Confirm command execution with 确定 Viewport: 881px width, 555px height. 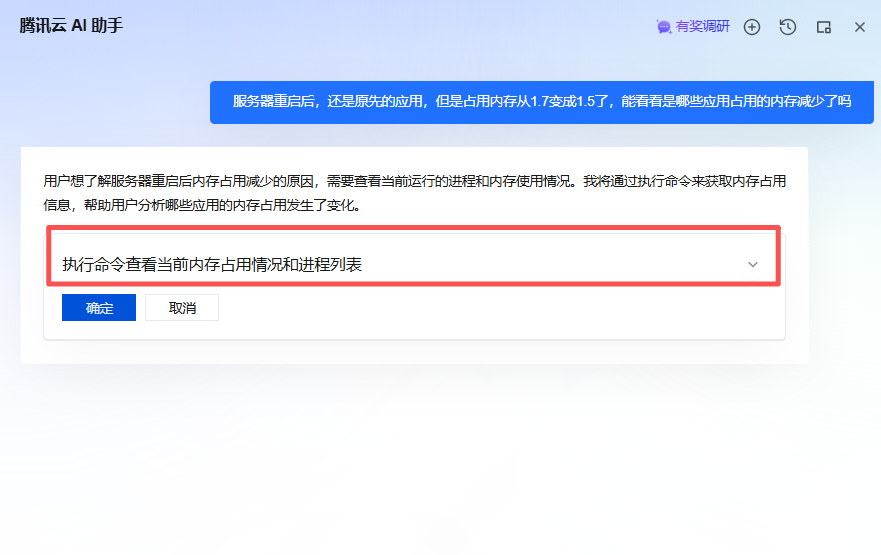coord(99,308)
